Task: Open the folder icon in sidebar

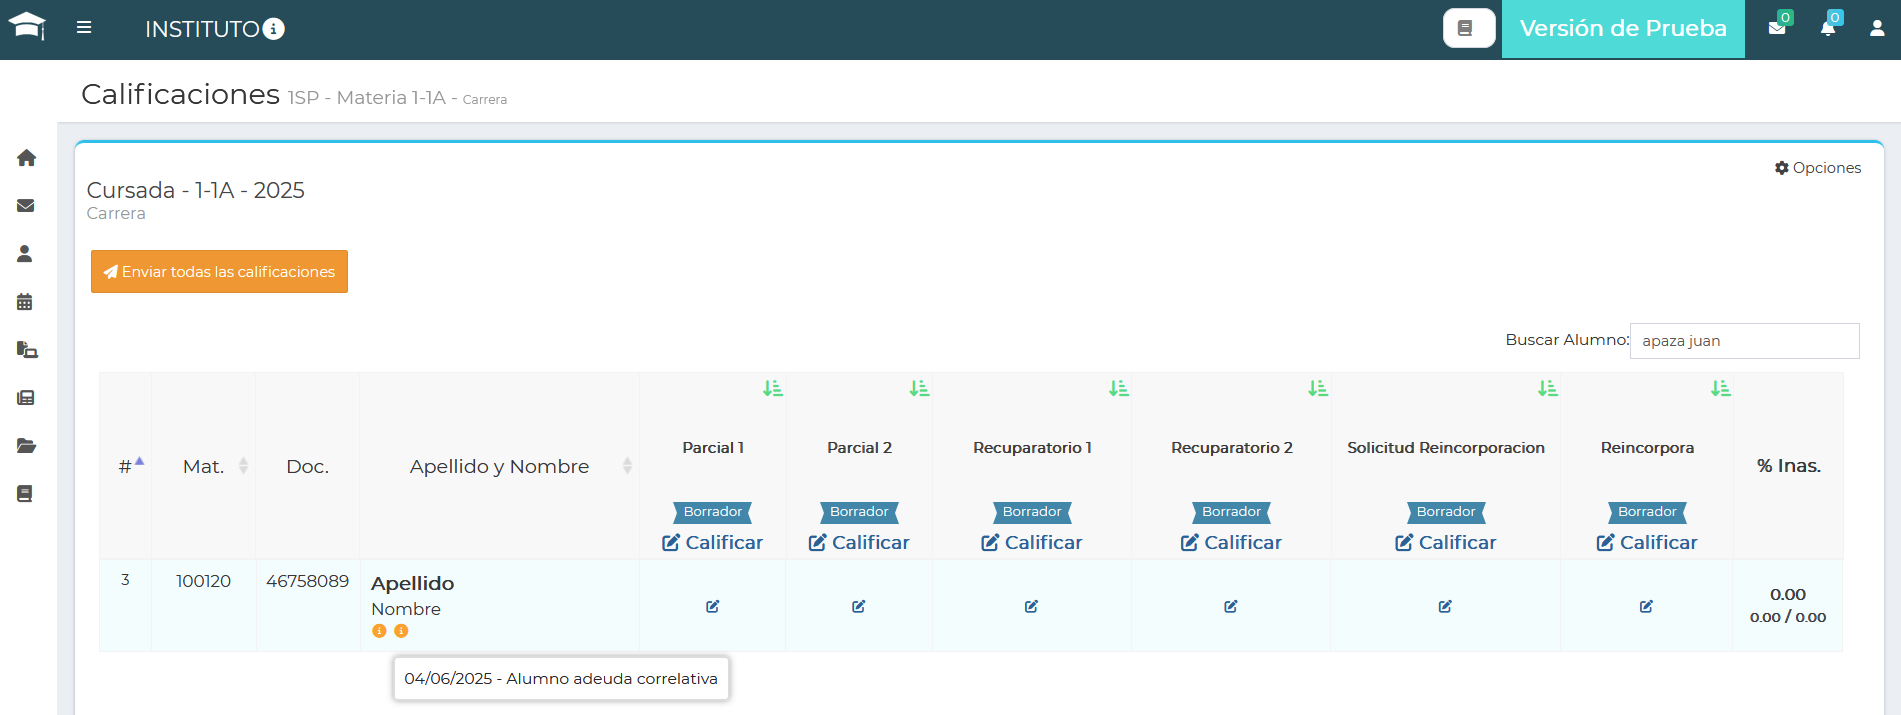Action: click(x=26, y=446)
